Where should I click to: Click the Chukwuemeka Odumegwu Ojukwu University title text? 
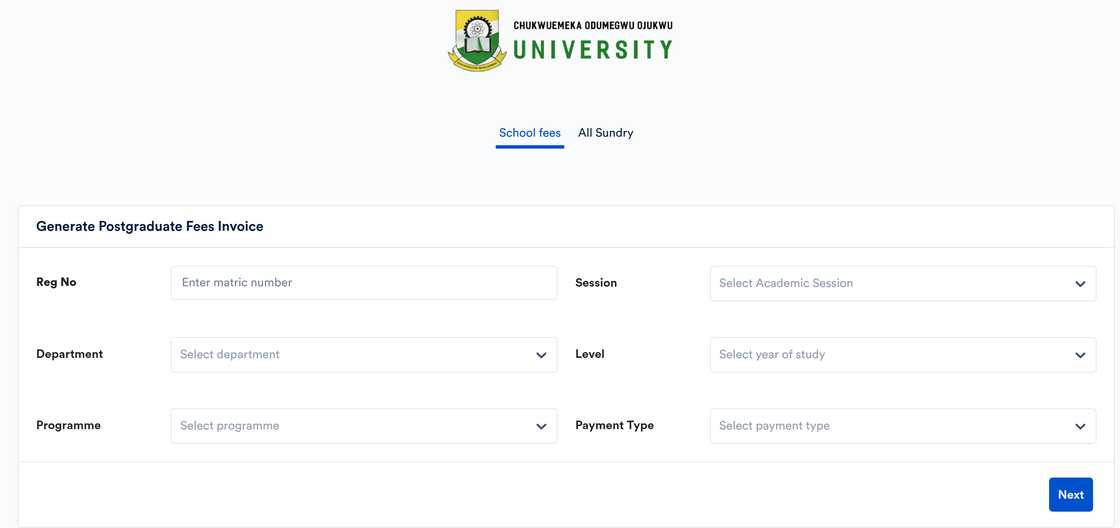point(593,41)
